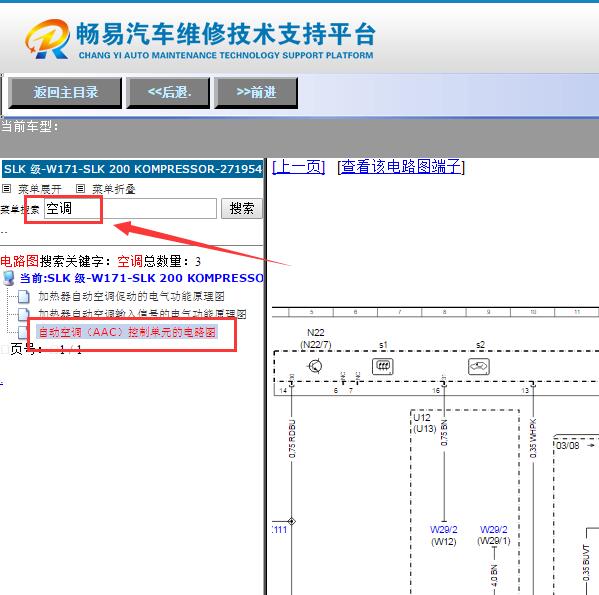
Task: Click the 返回主目录 button
Action: click(x=65, y=93)
